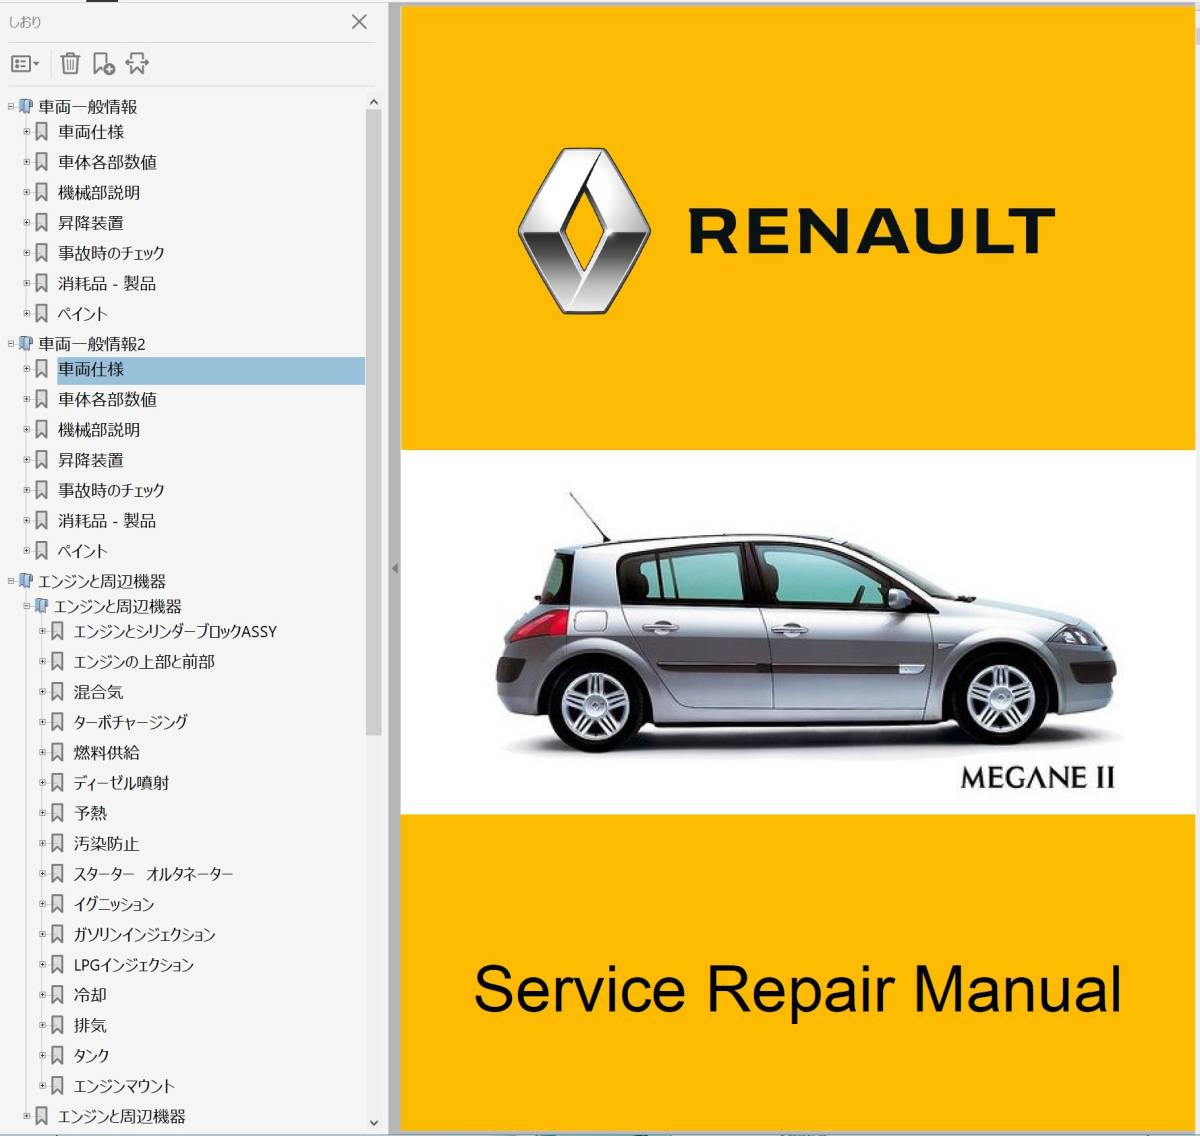Image resolution: width=1200 pixels, height=1136 pixels.
Task: Click bookmark icon beside 混合気
Action: tap(58, 692)
